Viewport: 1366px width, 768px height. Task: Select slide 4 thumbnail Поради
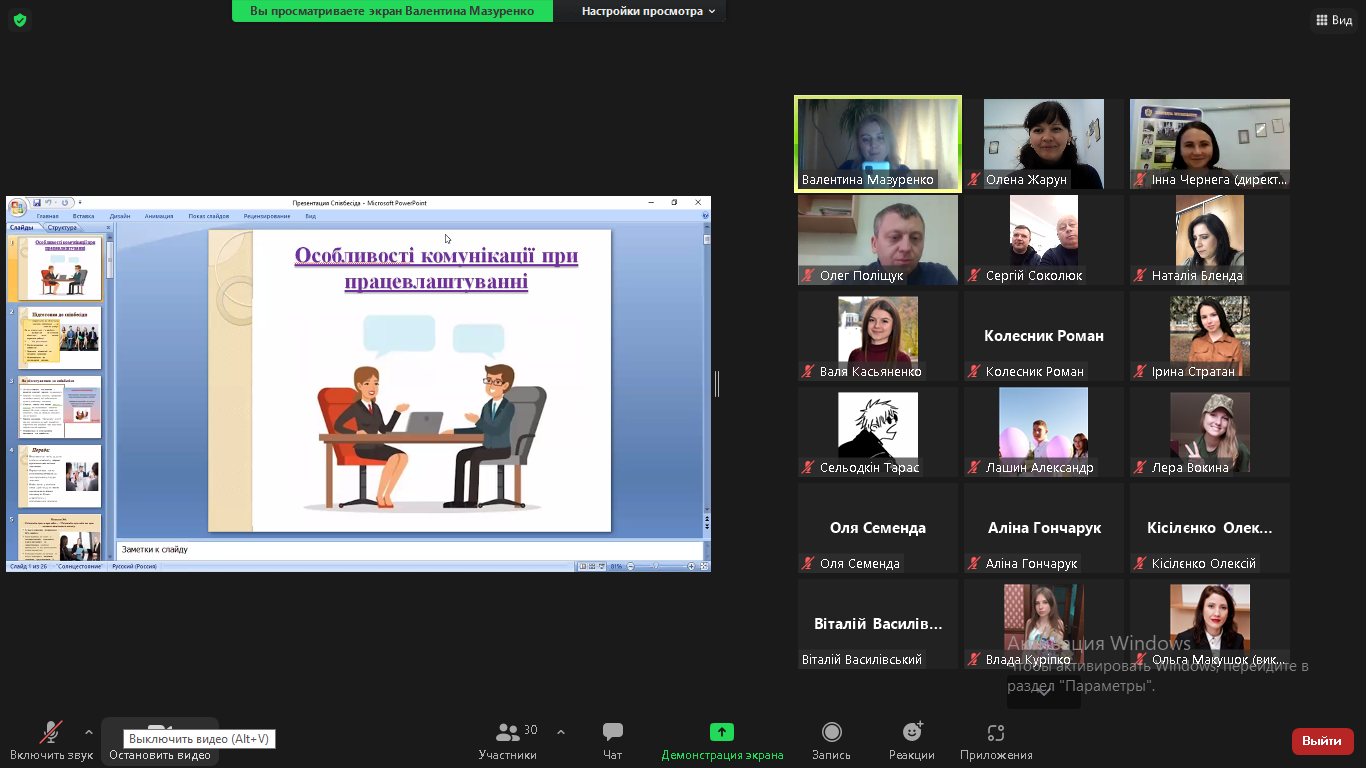(60, 476)
